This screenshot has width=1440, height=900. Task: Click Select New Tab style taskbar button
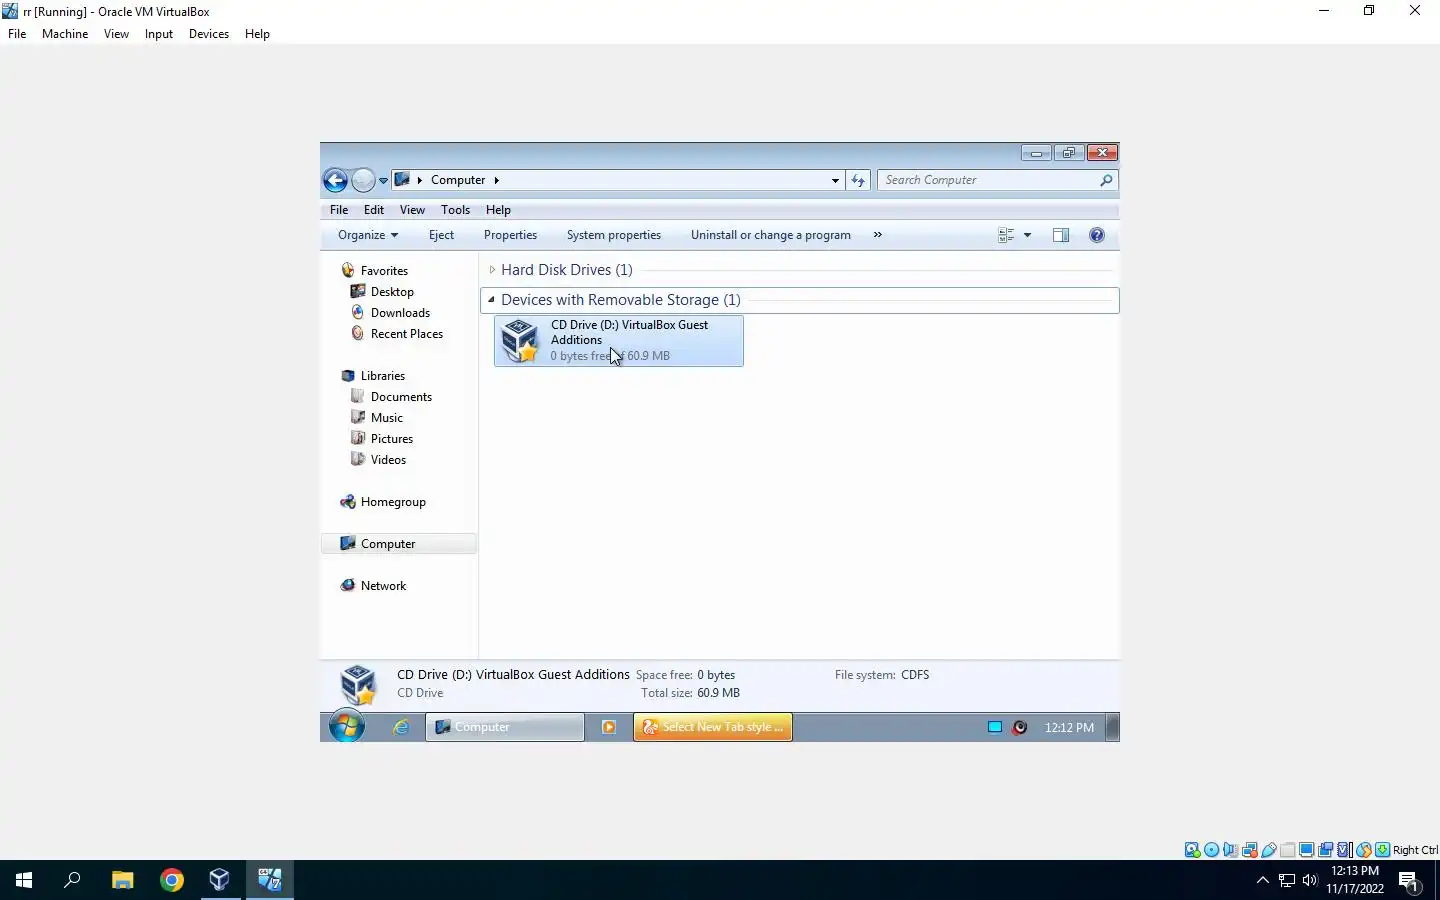click(713, 727)
